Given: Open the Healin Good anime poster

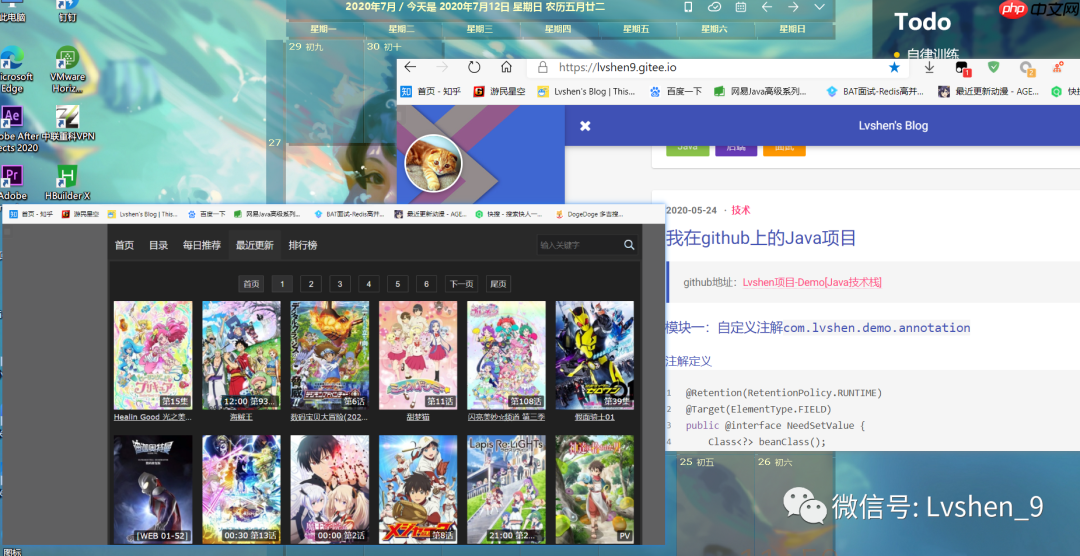Looking at the screenshot, I should pyautogui.click(x=153, y=355).
